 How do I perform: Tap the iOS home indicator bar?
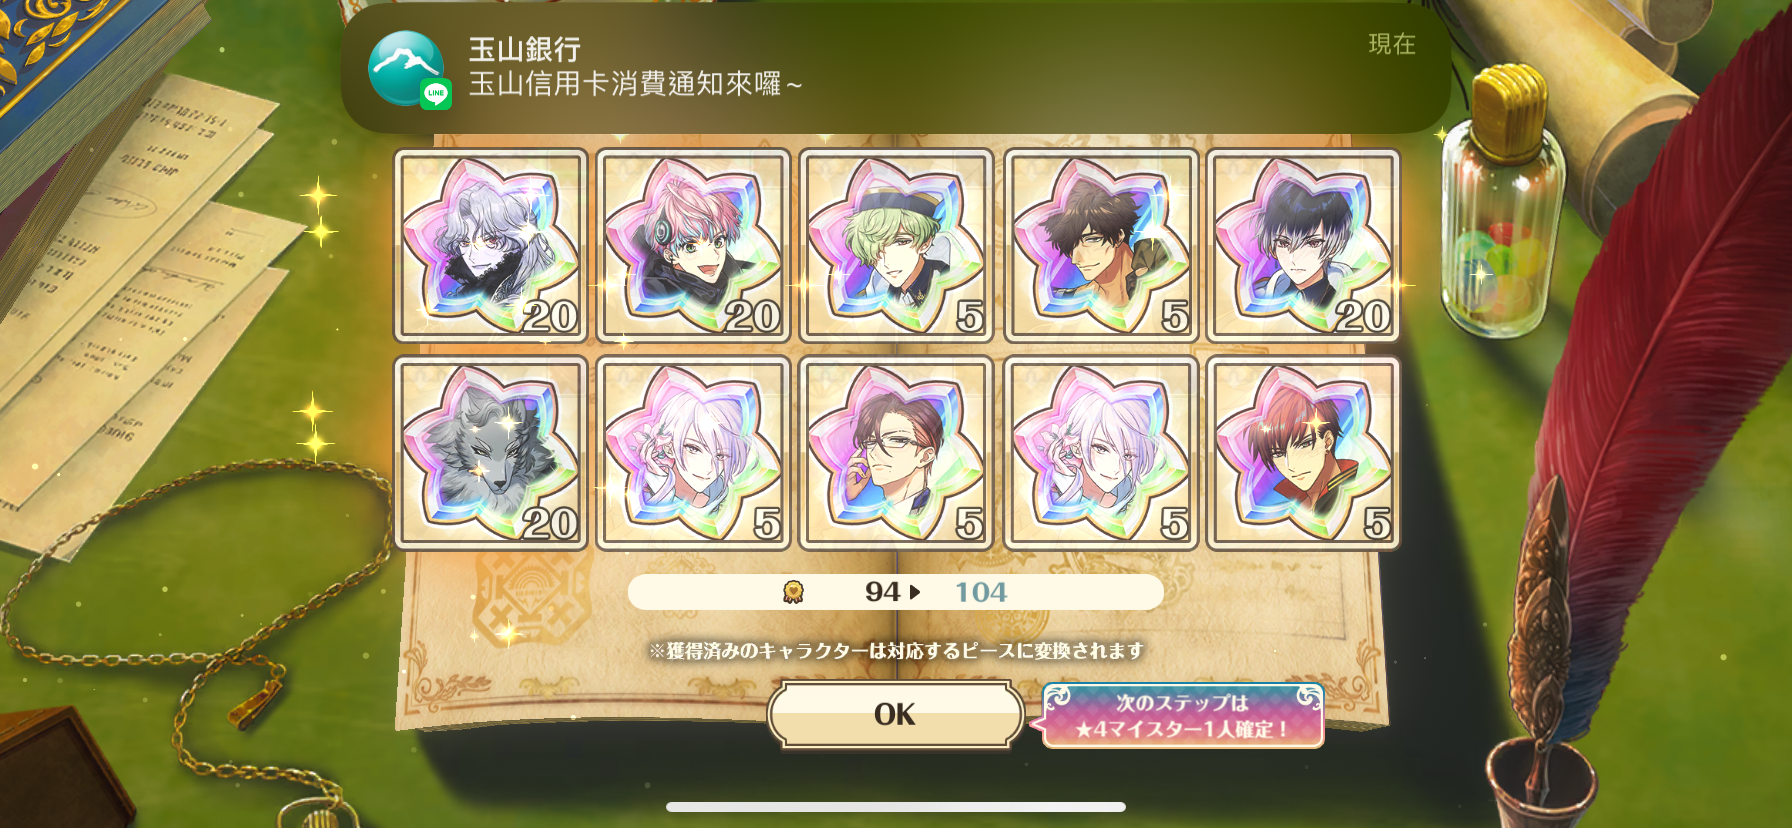pyautogui.click(x=896, y=807)
